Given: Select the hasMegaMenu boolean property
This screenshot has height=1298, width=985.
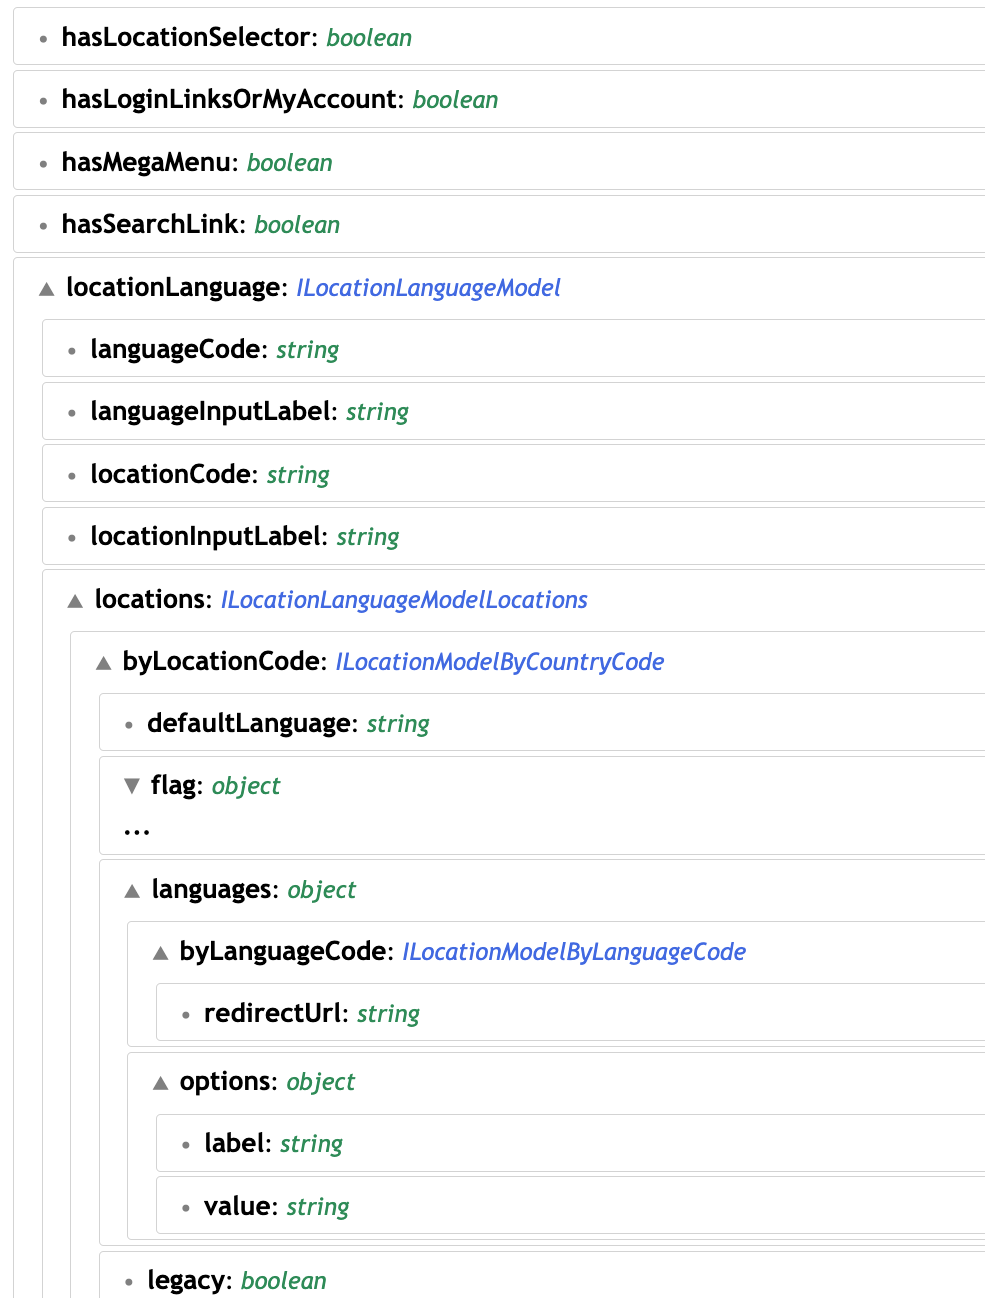Looking at the screenshot, I should point(197,162).
